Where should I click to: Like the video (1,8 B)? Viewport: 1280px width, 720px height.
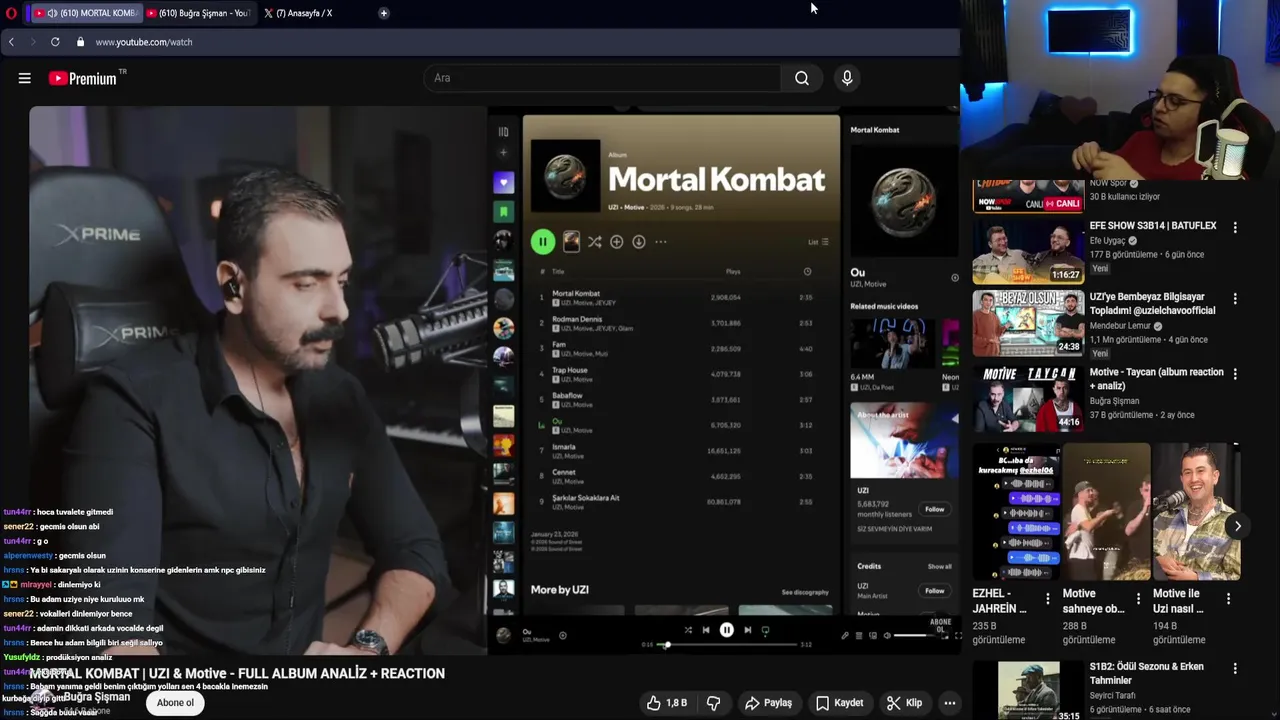pos(666,703)
